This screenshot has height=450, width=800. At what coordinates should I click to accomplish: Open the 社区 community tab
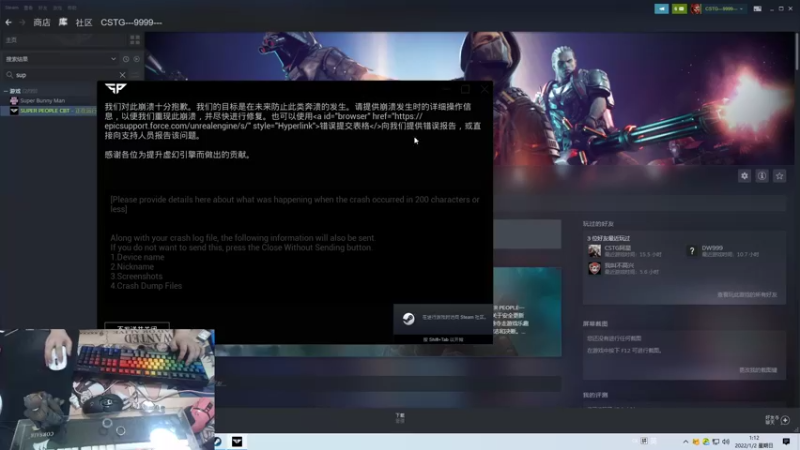[84, 22]
